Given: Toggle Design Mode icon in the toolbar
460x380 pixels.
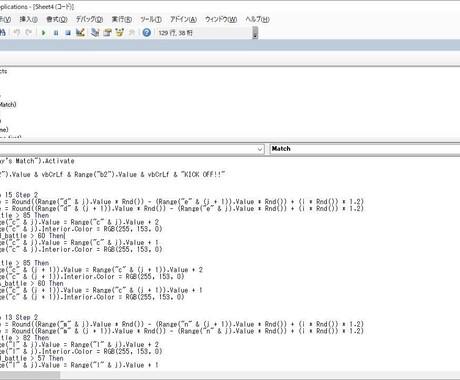Looking at the screenshot, I should coord(80,32).
